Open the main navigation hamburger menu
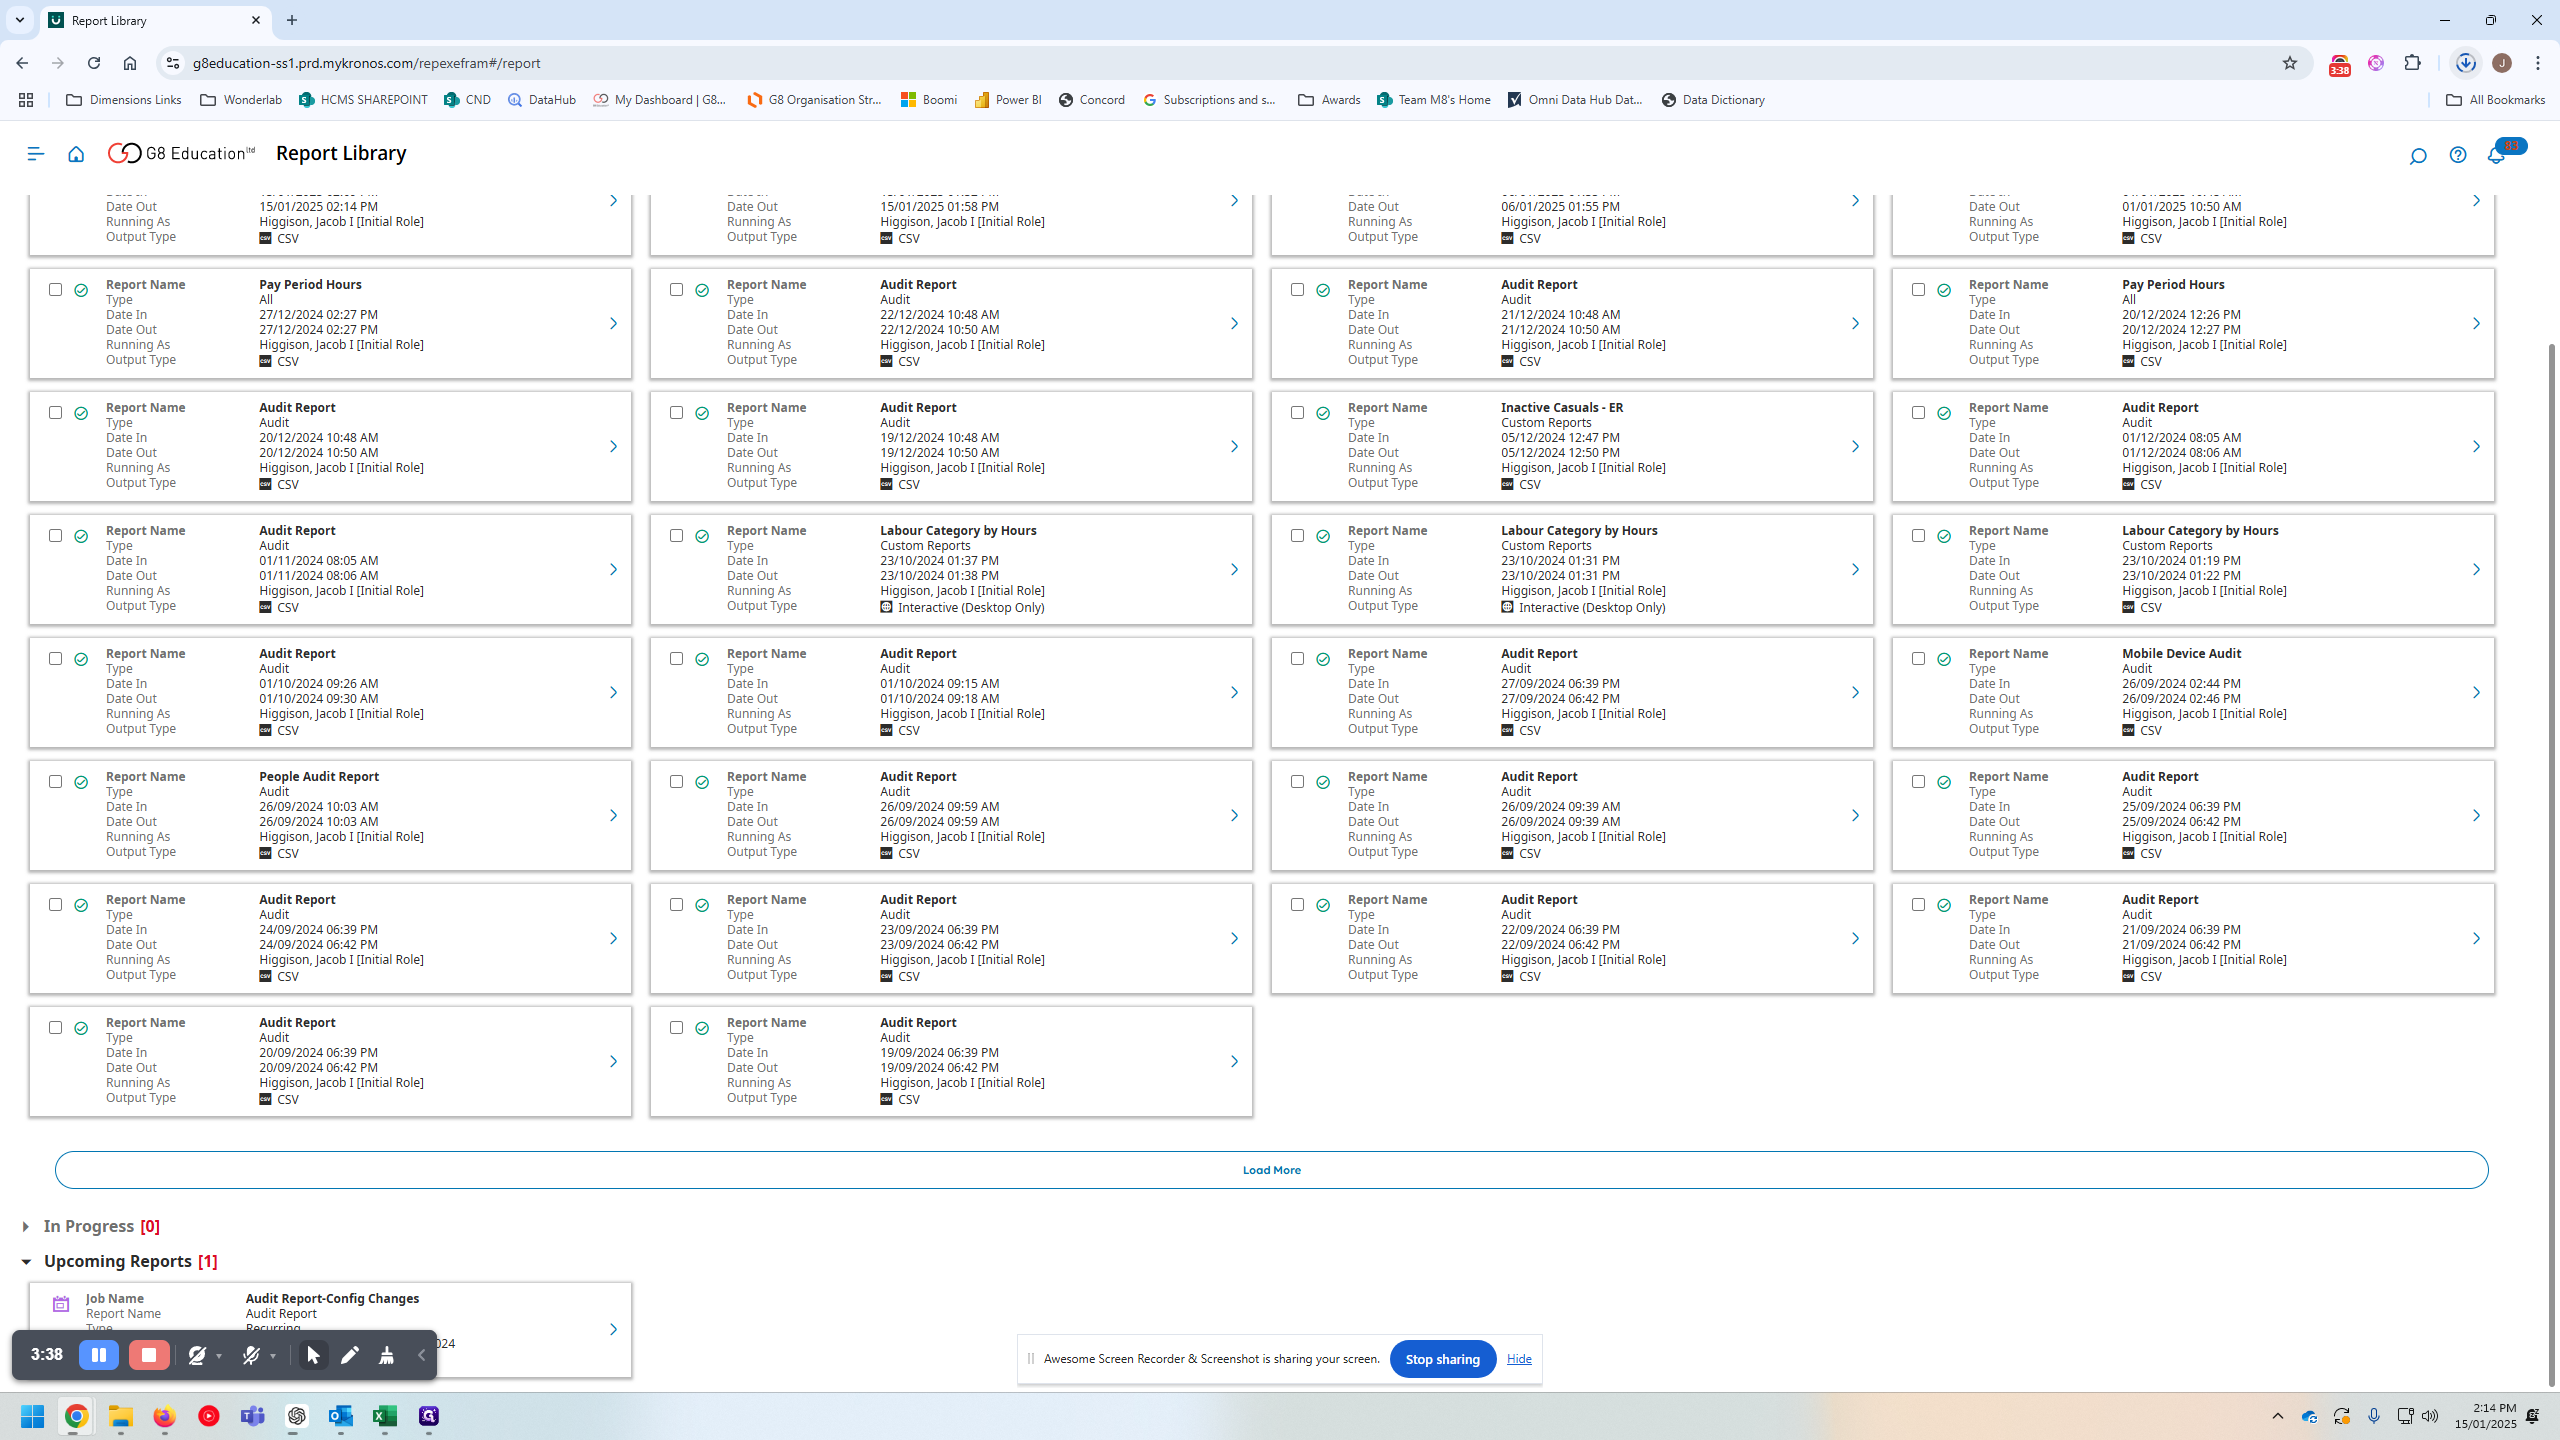This screenshot has width=2560, height=1440. [36, 154]
